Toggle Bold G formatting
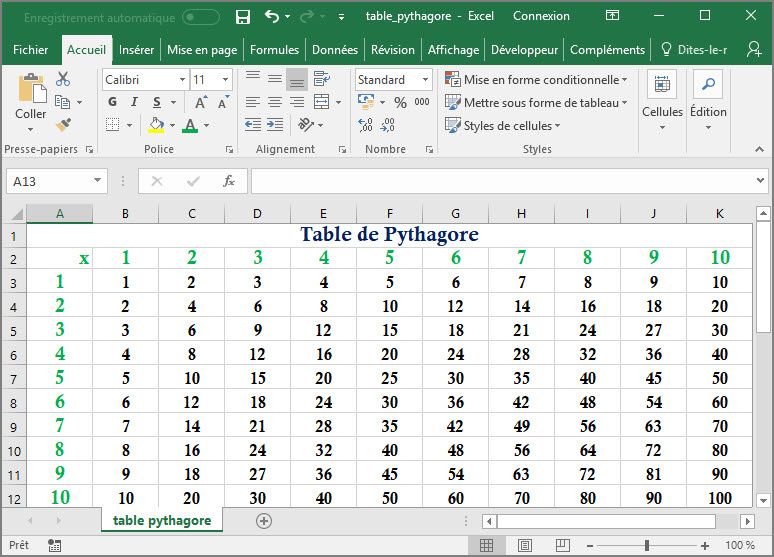774x557 pixels. [113, 102]
